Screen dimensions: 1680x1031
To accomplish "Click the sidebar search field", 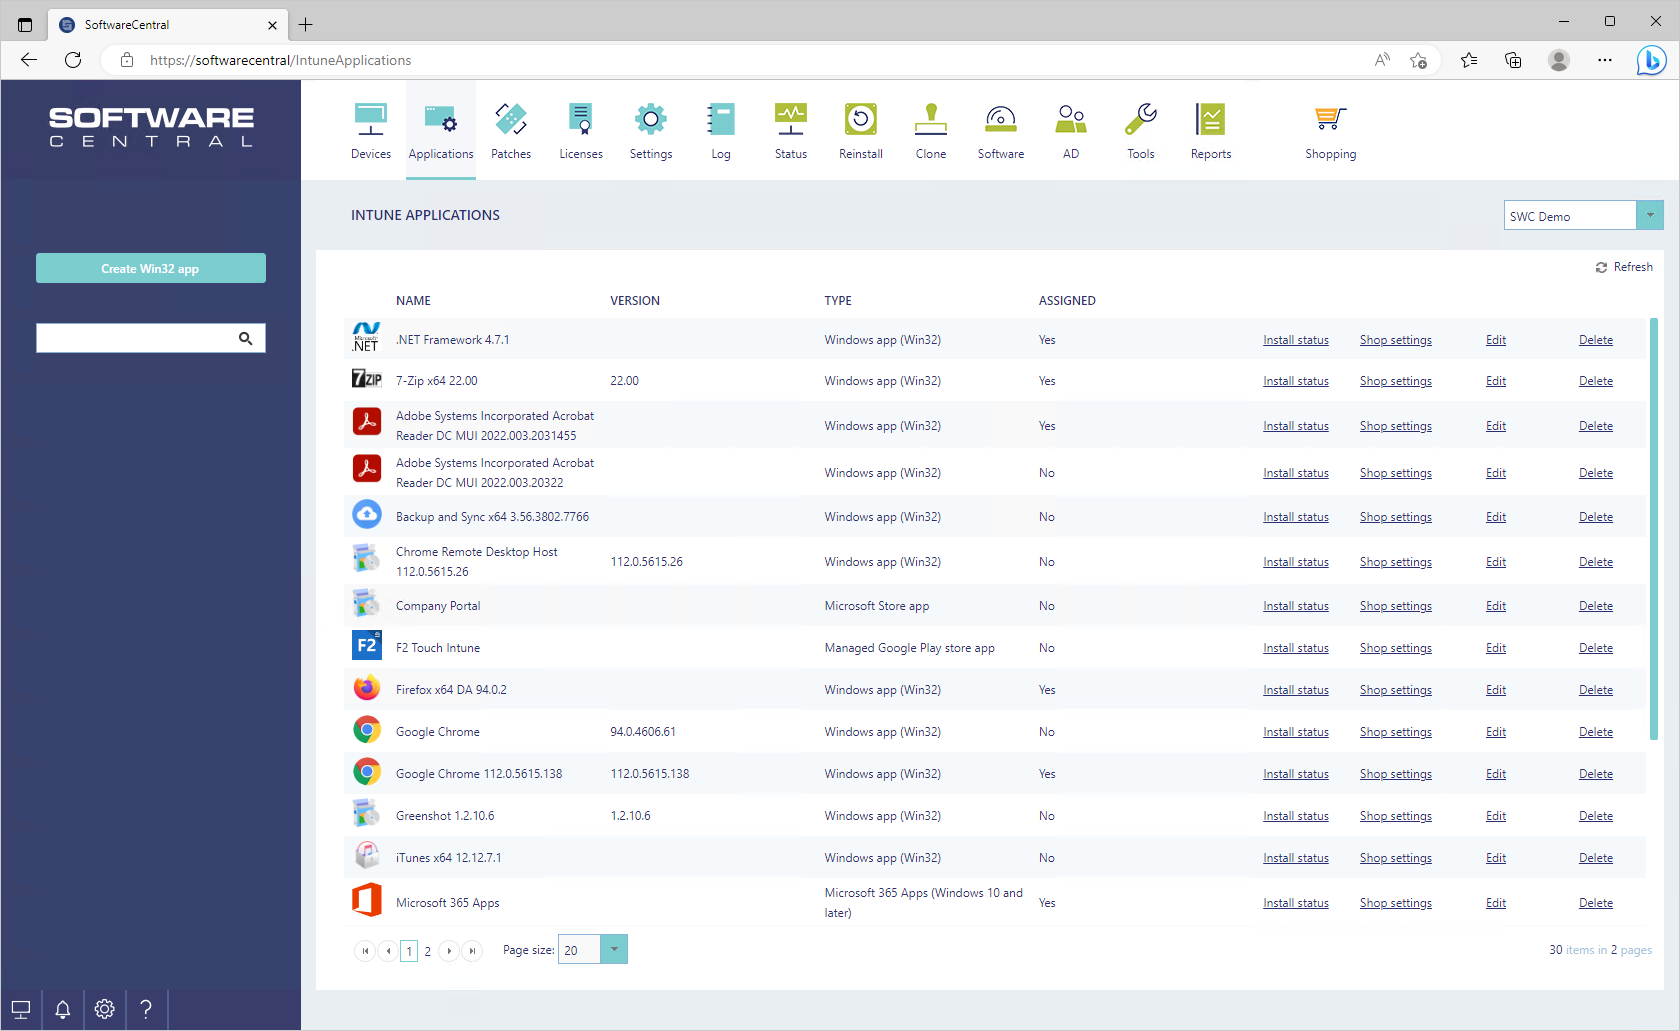I will coord(140,338).
